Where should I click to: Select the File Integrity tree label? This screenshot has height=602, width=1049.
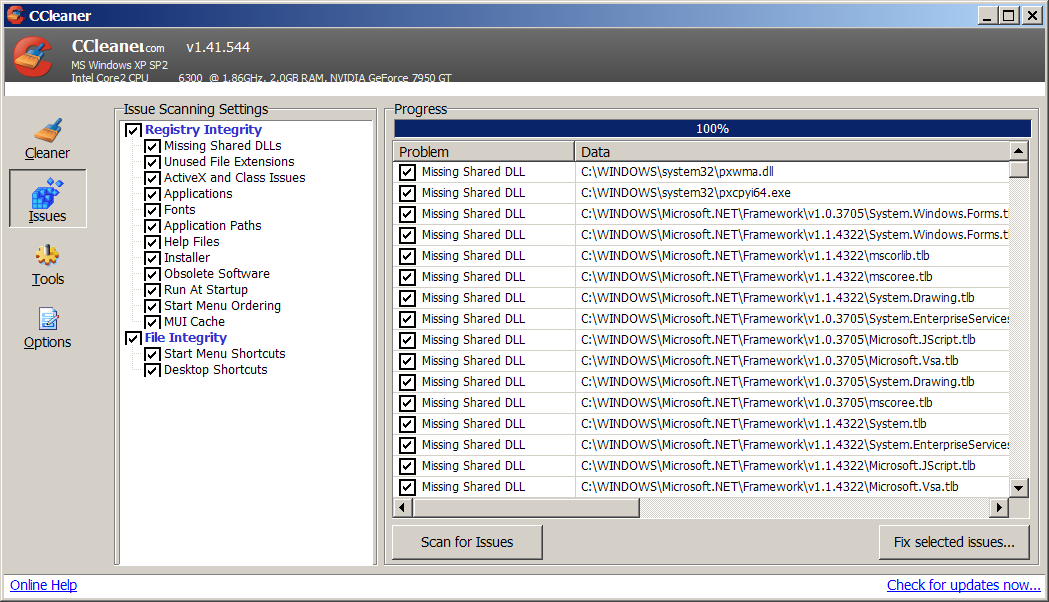(186, 338)
